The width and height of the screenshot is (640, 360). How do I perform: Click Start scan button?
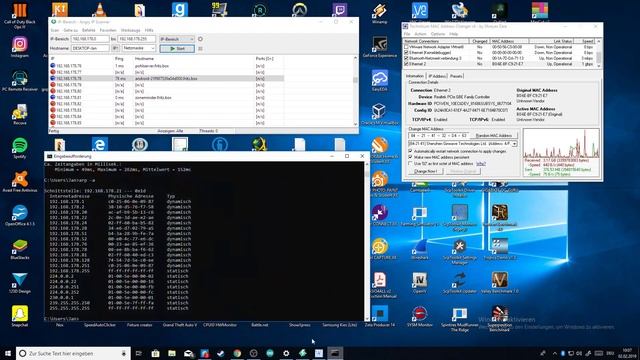pyautogui.click(x=177, y=49)
